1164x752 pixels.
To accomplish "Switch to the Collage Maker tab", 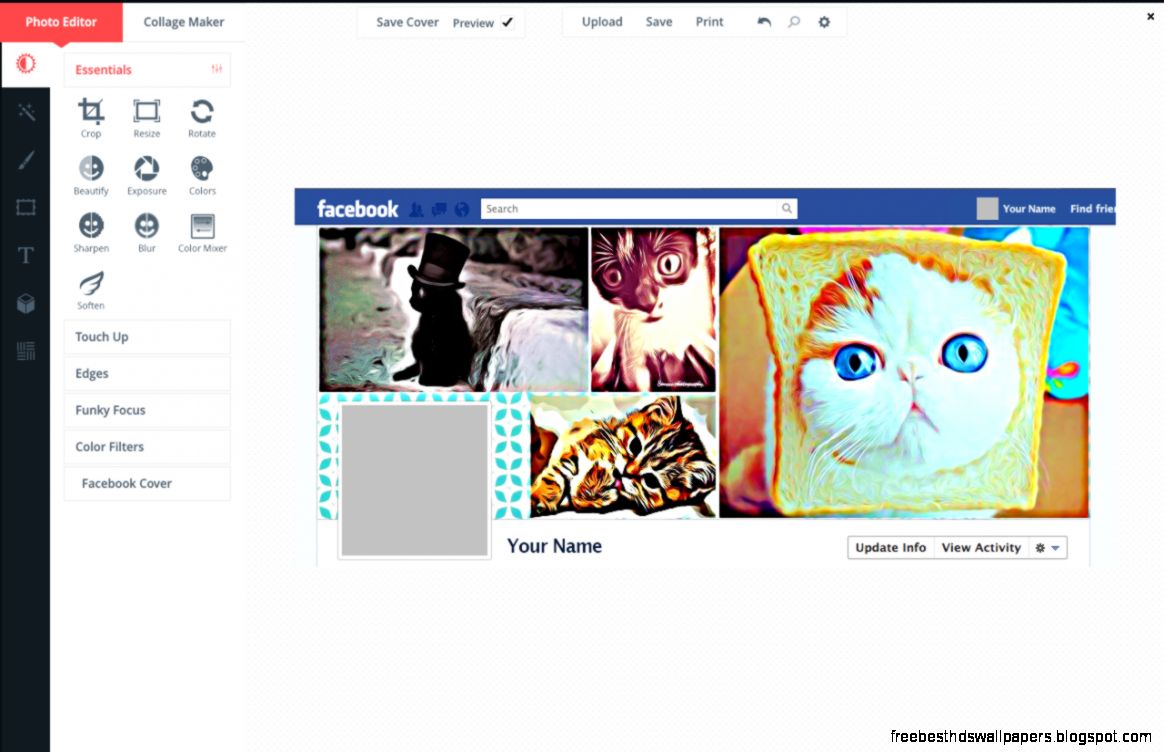I will (x=183, y=22).
